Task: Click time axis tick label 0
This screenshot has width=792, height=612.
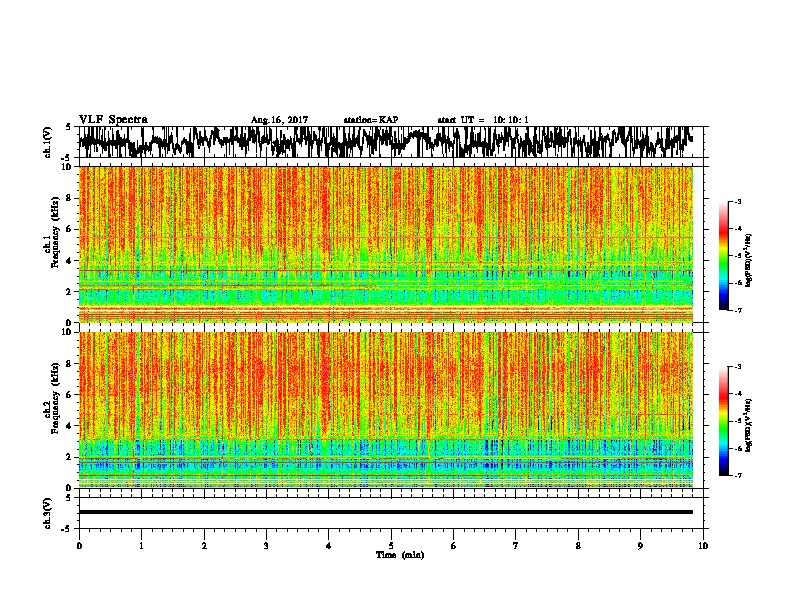Action: pyautogui.click(x=79, y=546)
